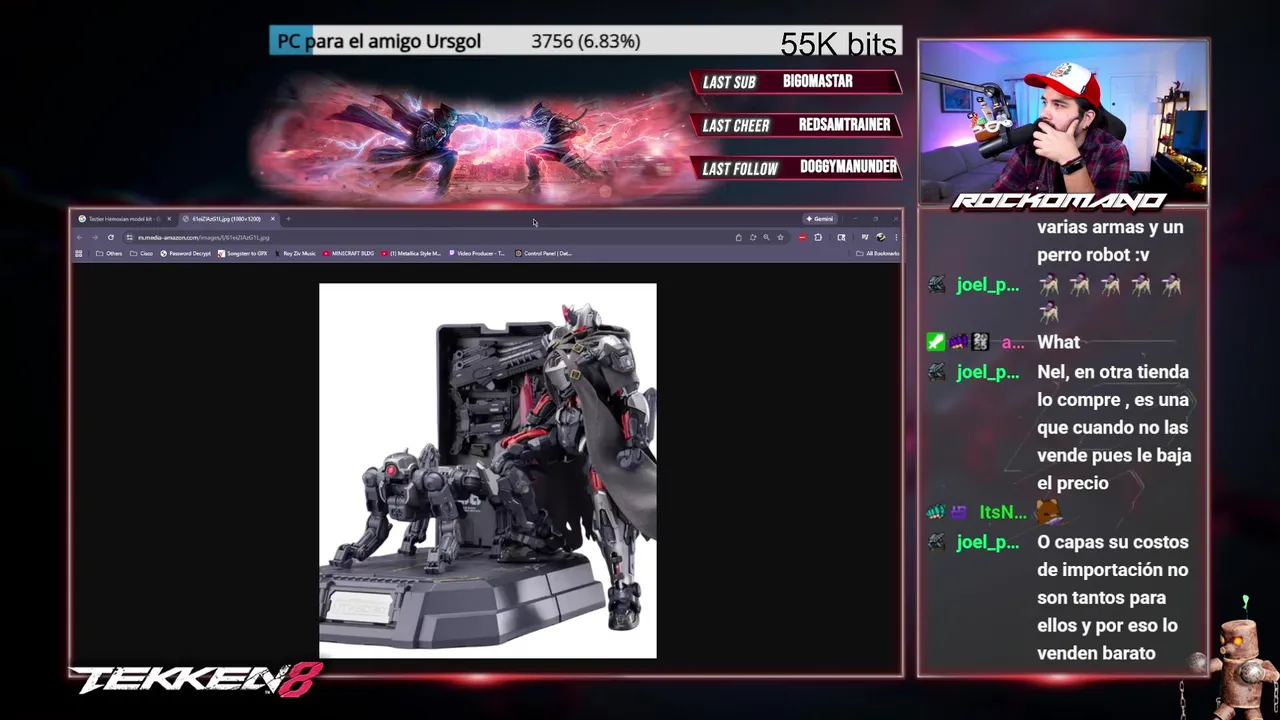1280x720 pixels.
Task: Click the browser forward arrow
Action: 95,237
